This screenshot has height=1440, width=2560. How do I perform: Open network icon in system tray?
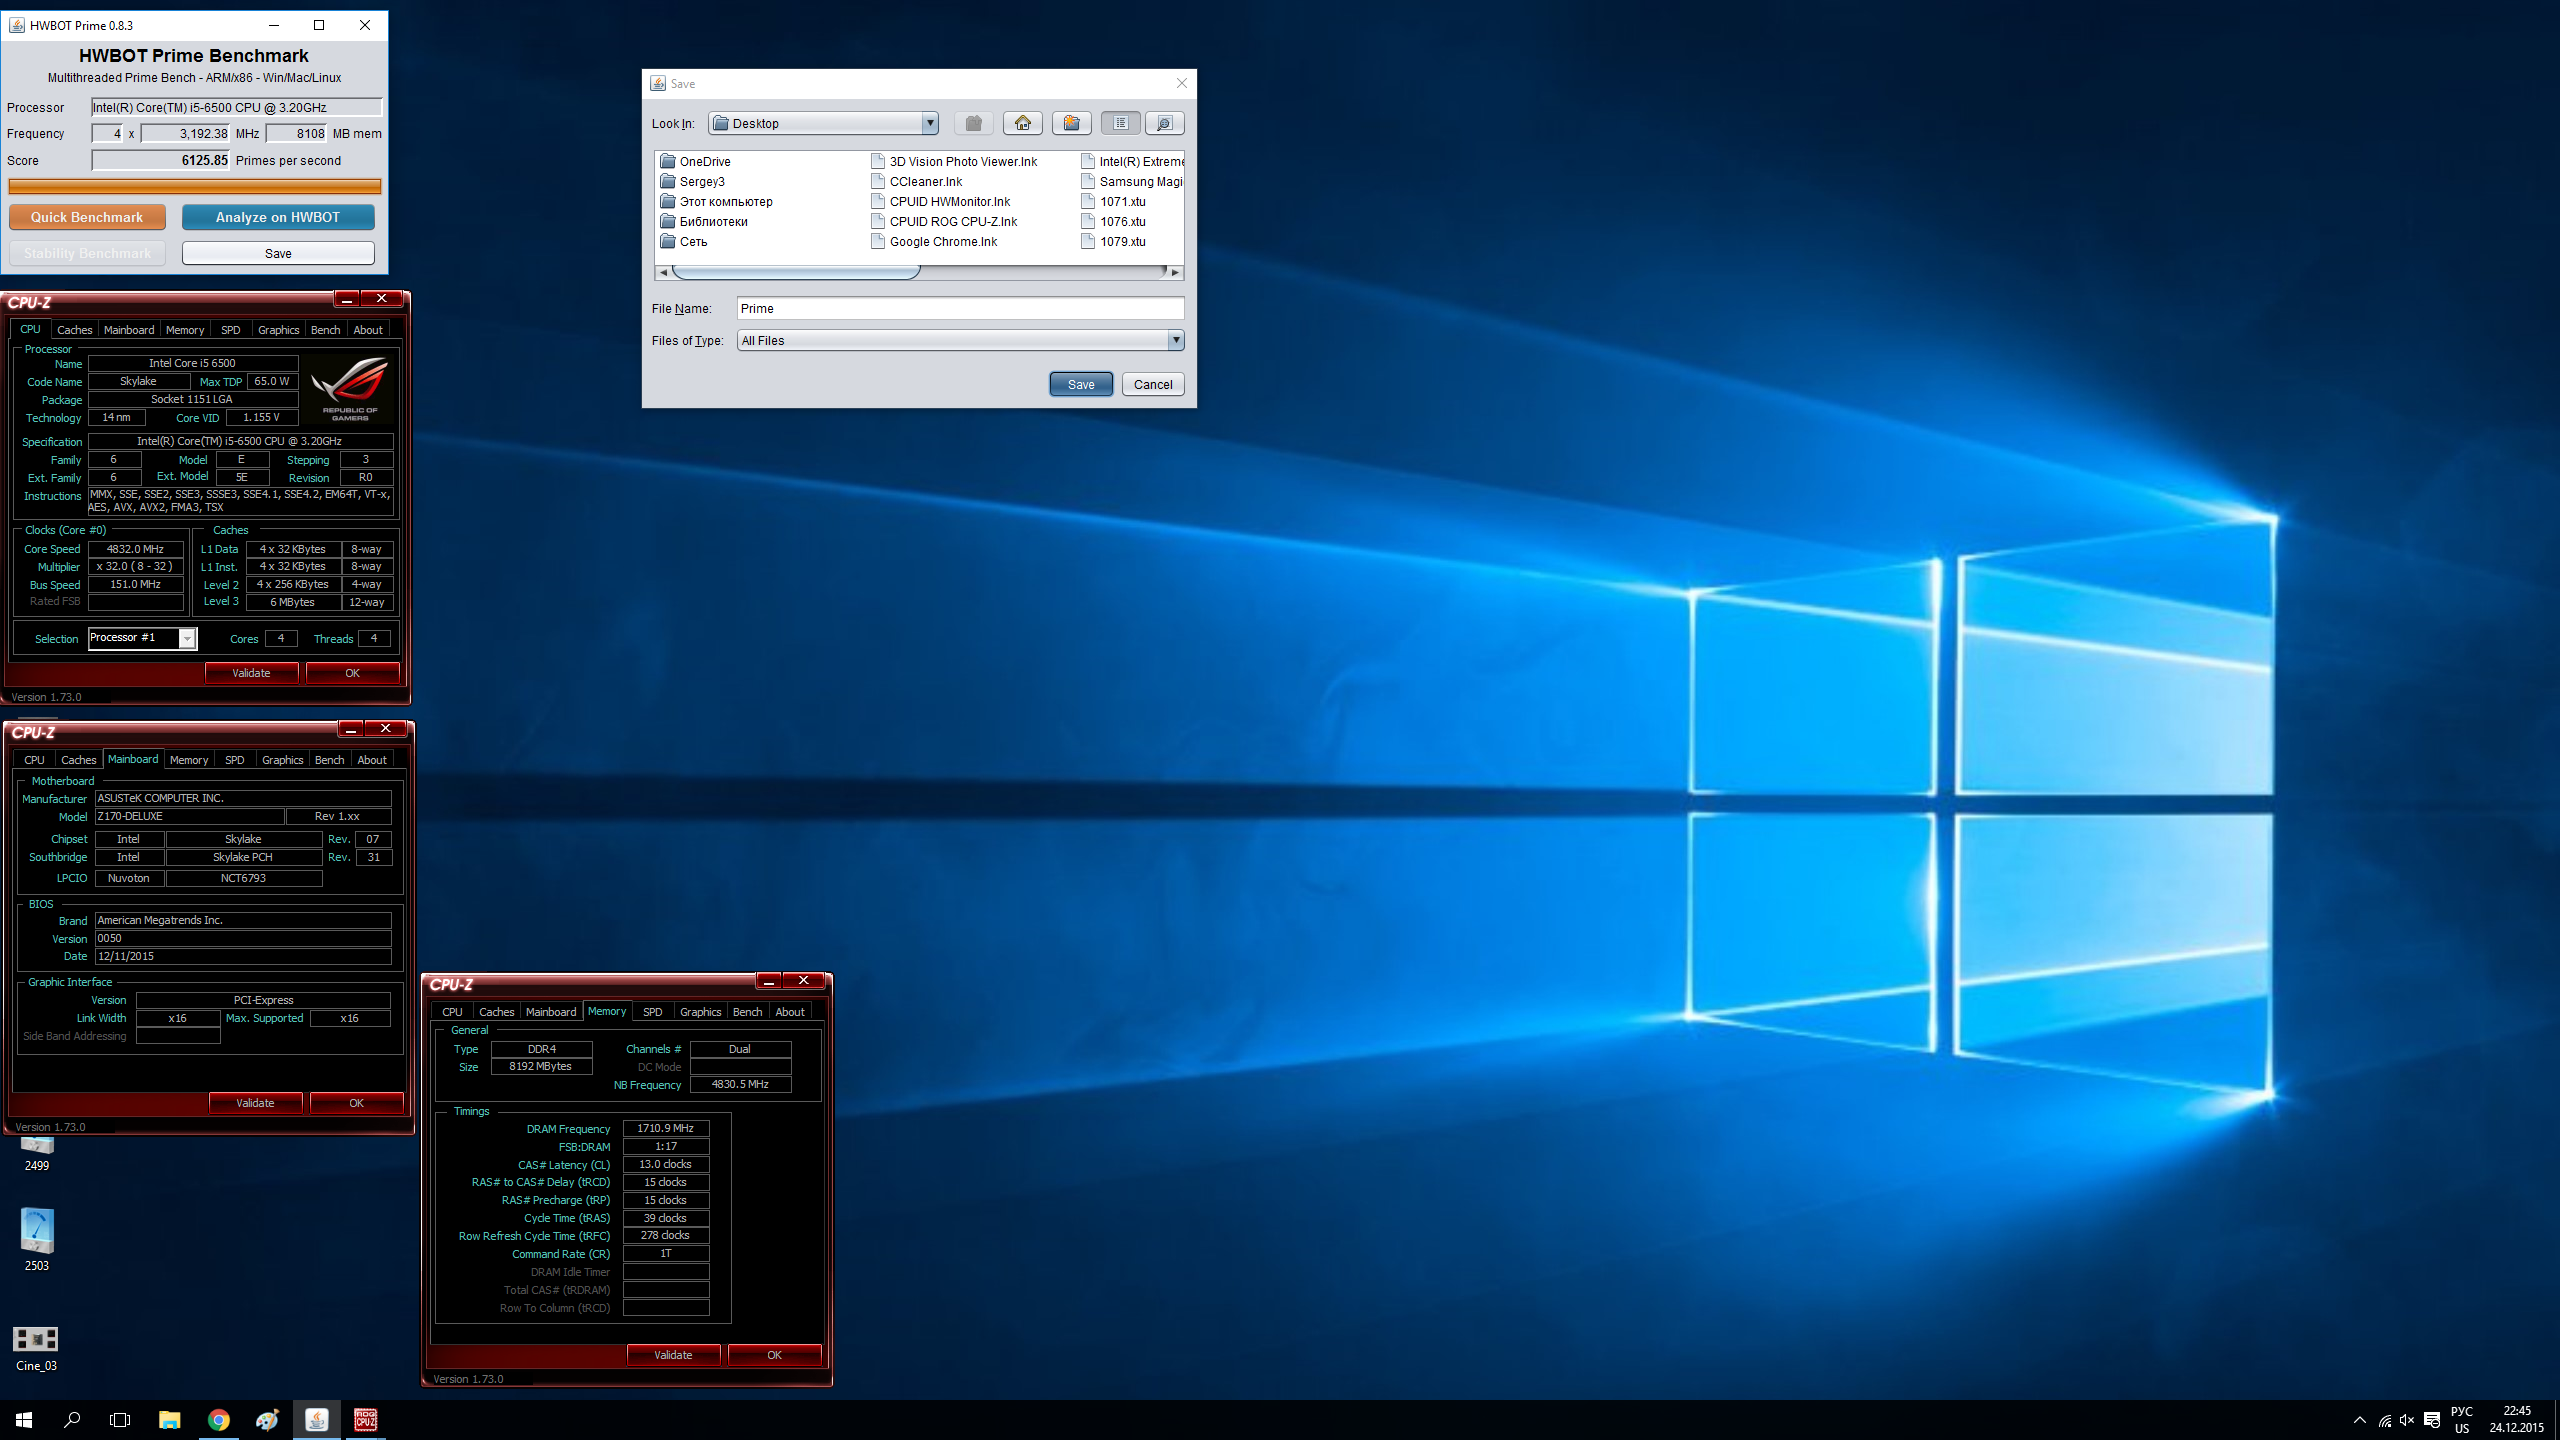(2384, 1420)
